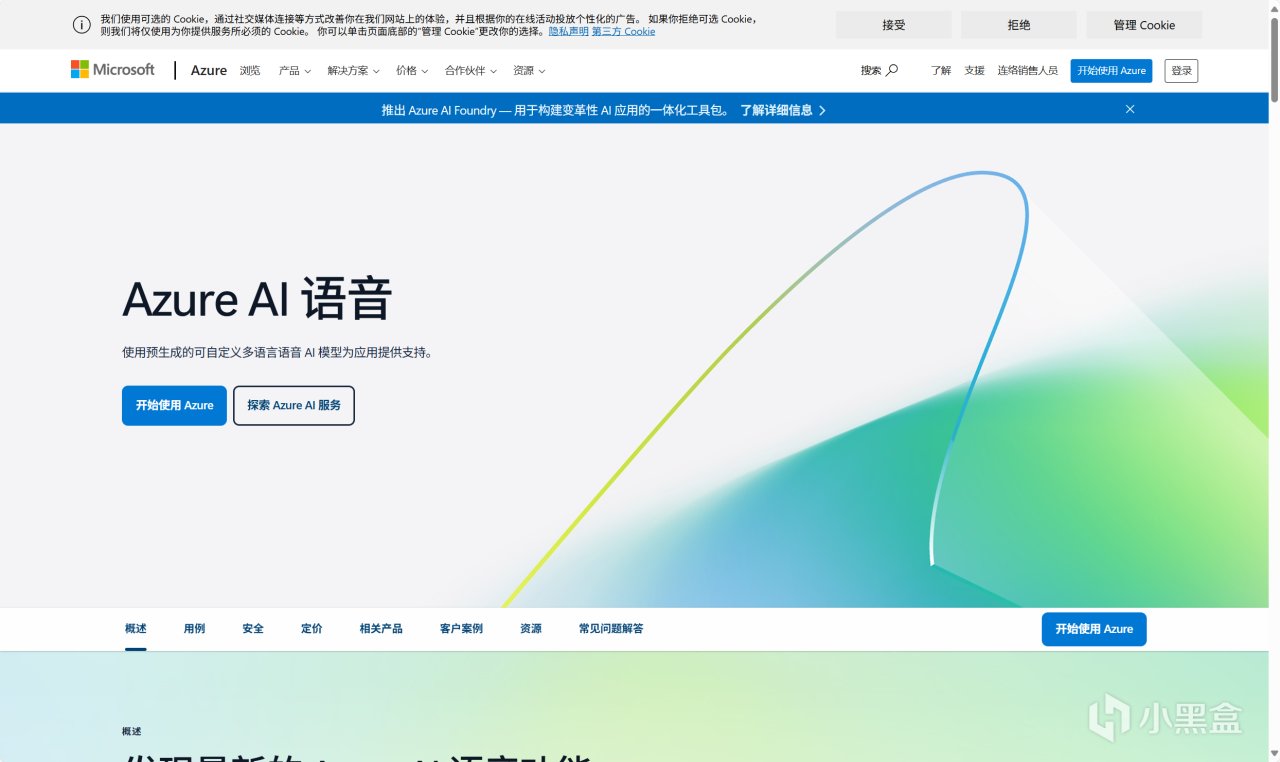Click hero 开始使用 Azure button

coord(174,405)
